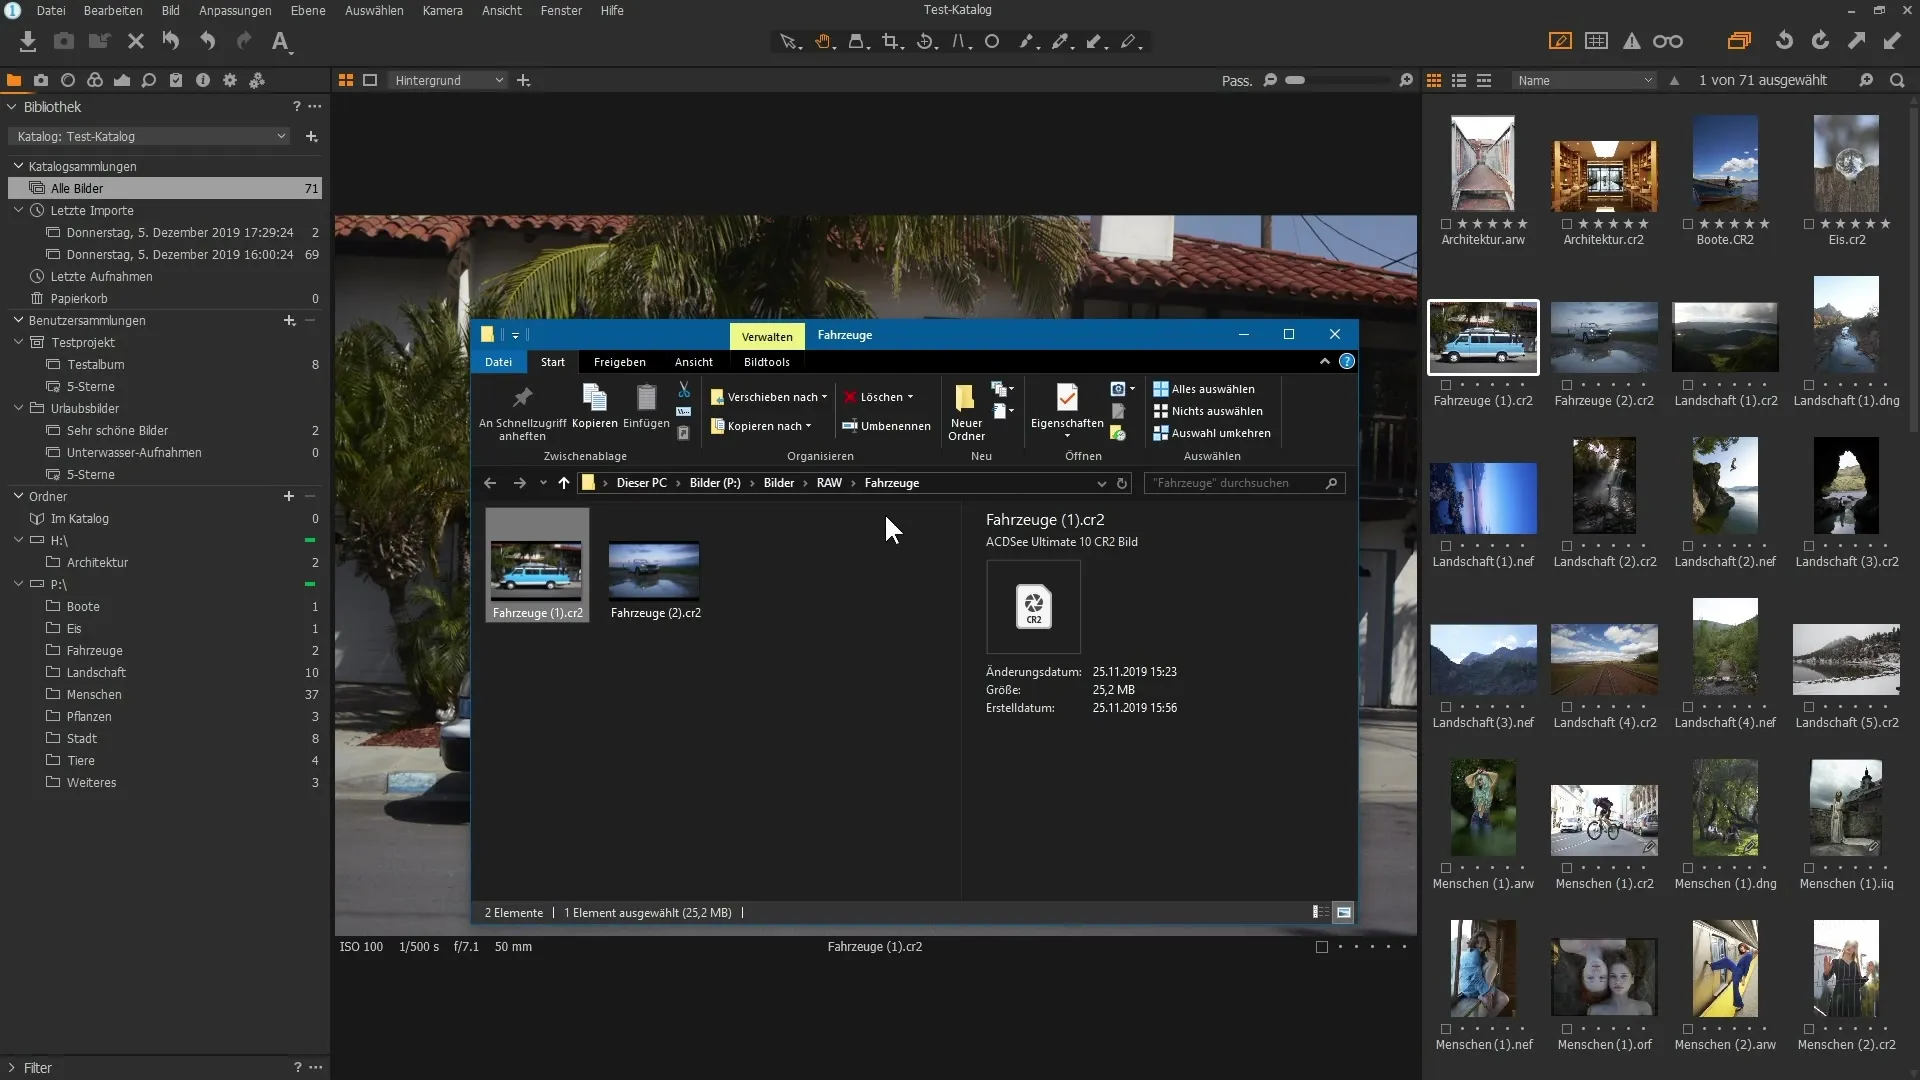Click the browser search magnifier icon
This screenshot has height=1080, width=1920.
pyautogui.click(x=1897, y=80)
